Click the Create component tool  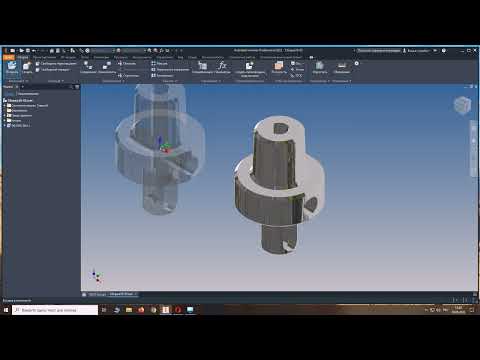tap(27, 67)
